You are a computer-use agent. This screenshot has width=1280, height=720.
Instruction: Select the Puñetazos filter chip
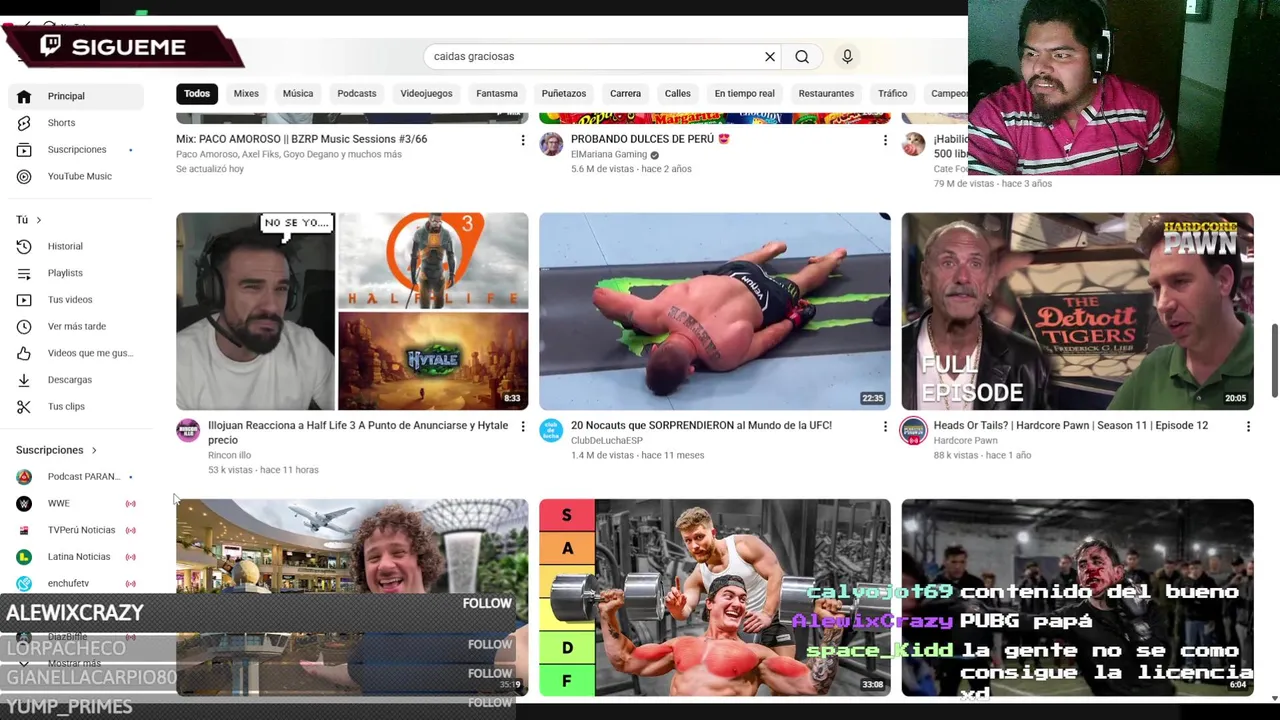[564, 94]
